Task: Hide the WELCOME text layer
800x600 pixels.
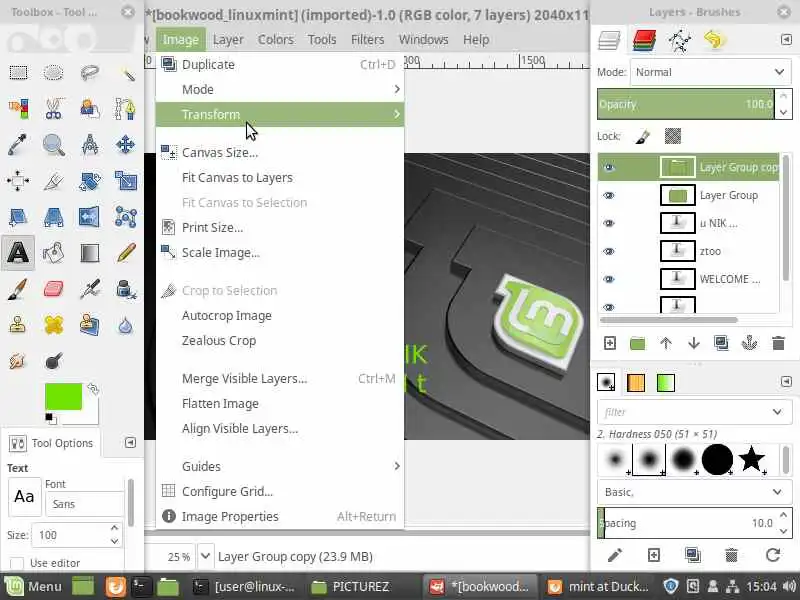Action: click(x=609, y=280)
